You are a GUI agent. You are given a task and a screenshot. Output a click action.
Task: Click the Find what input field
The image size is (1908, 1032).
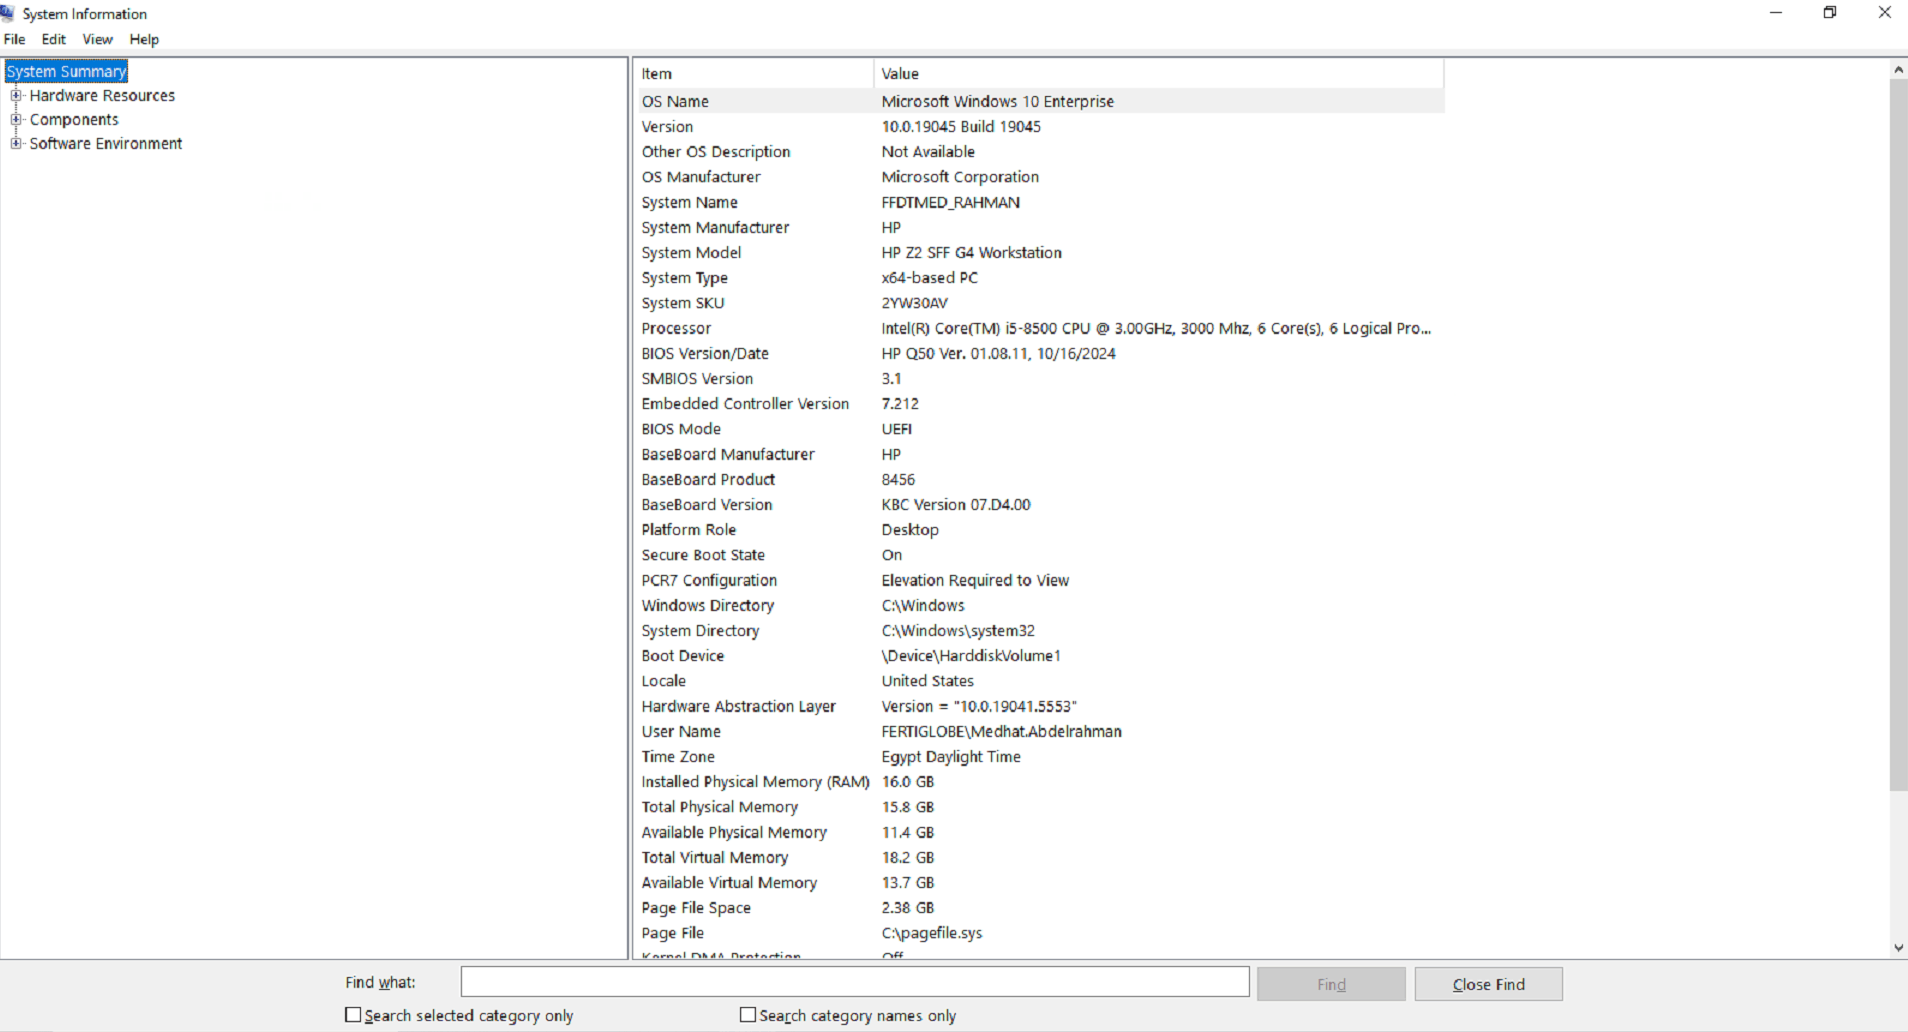tap(855, 982)
